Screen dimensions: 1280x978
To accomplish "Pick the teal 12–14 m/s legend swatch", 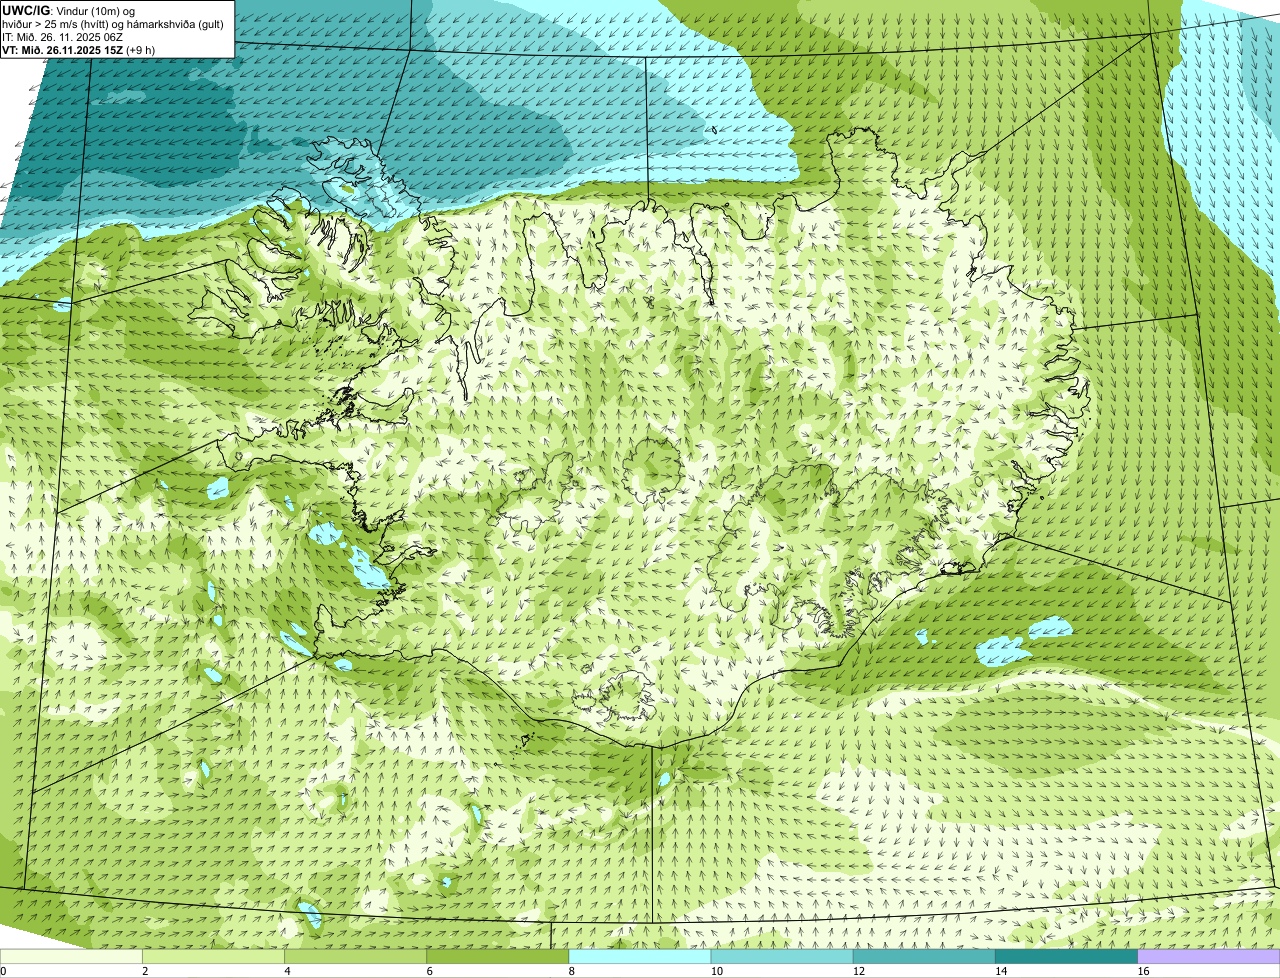I will pyautogui.click(x=924, y=957).
